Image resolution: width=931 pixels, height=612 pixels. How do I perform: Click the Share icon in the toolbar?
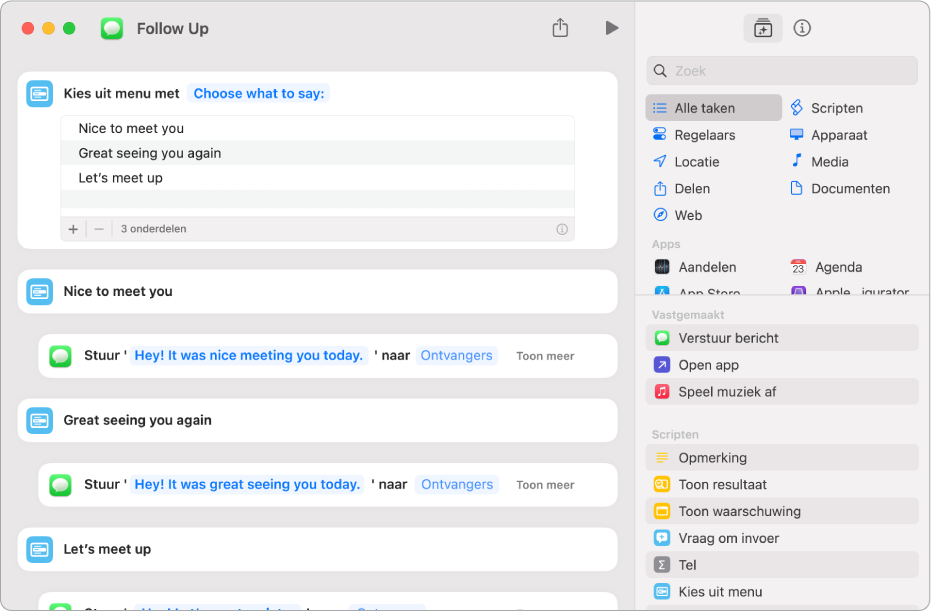tap(560, 28)
